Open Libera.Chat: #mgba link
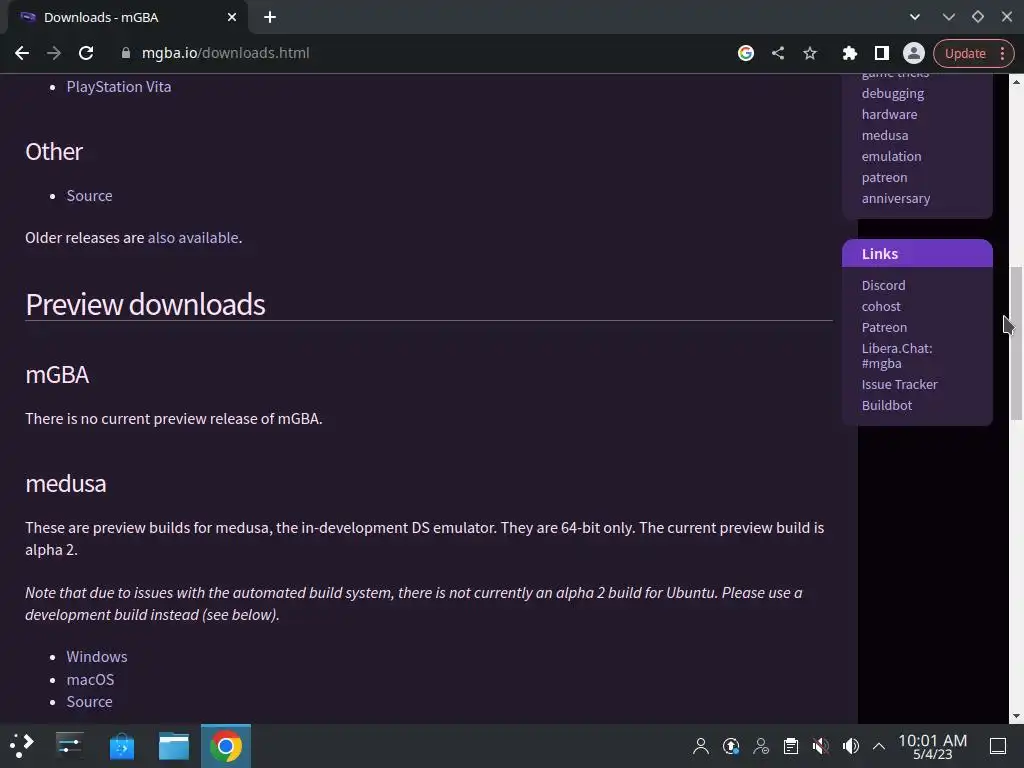 [897, 356]
